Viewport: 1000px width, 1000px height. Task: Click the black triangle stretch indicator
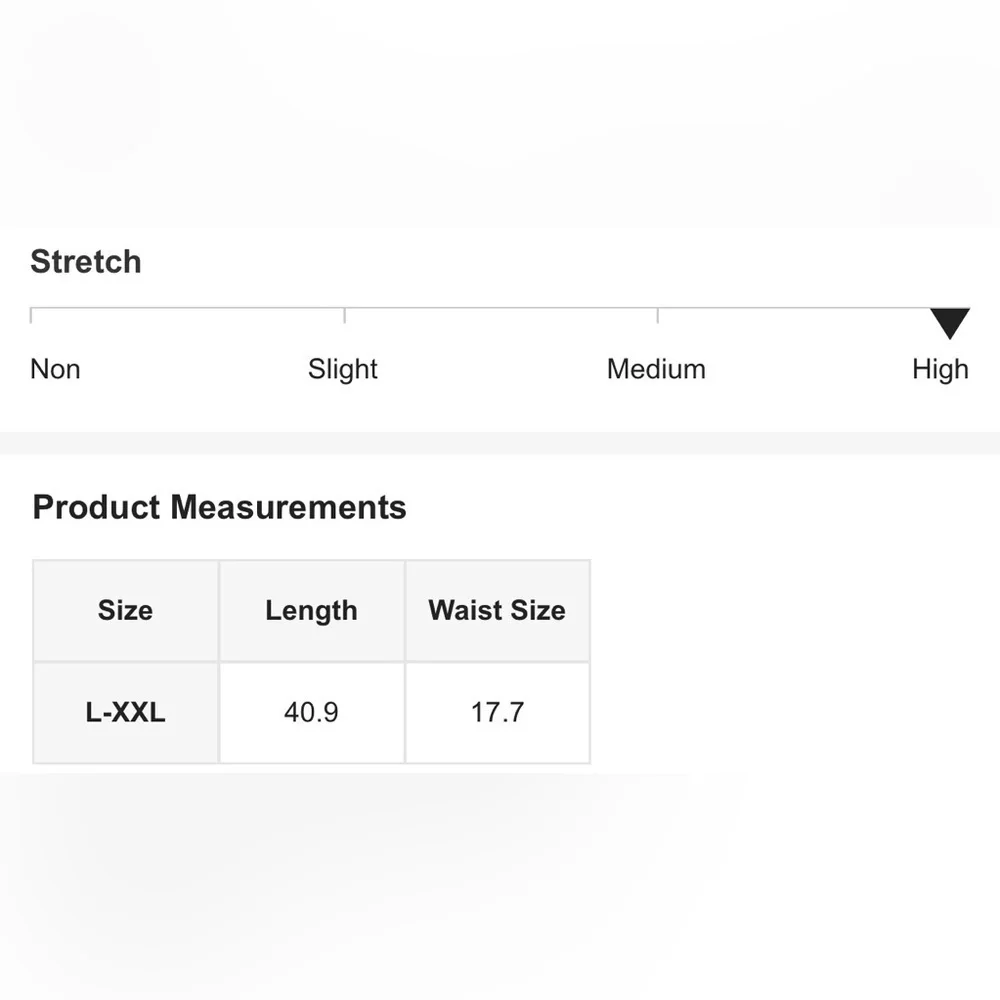coord(950,323)
